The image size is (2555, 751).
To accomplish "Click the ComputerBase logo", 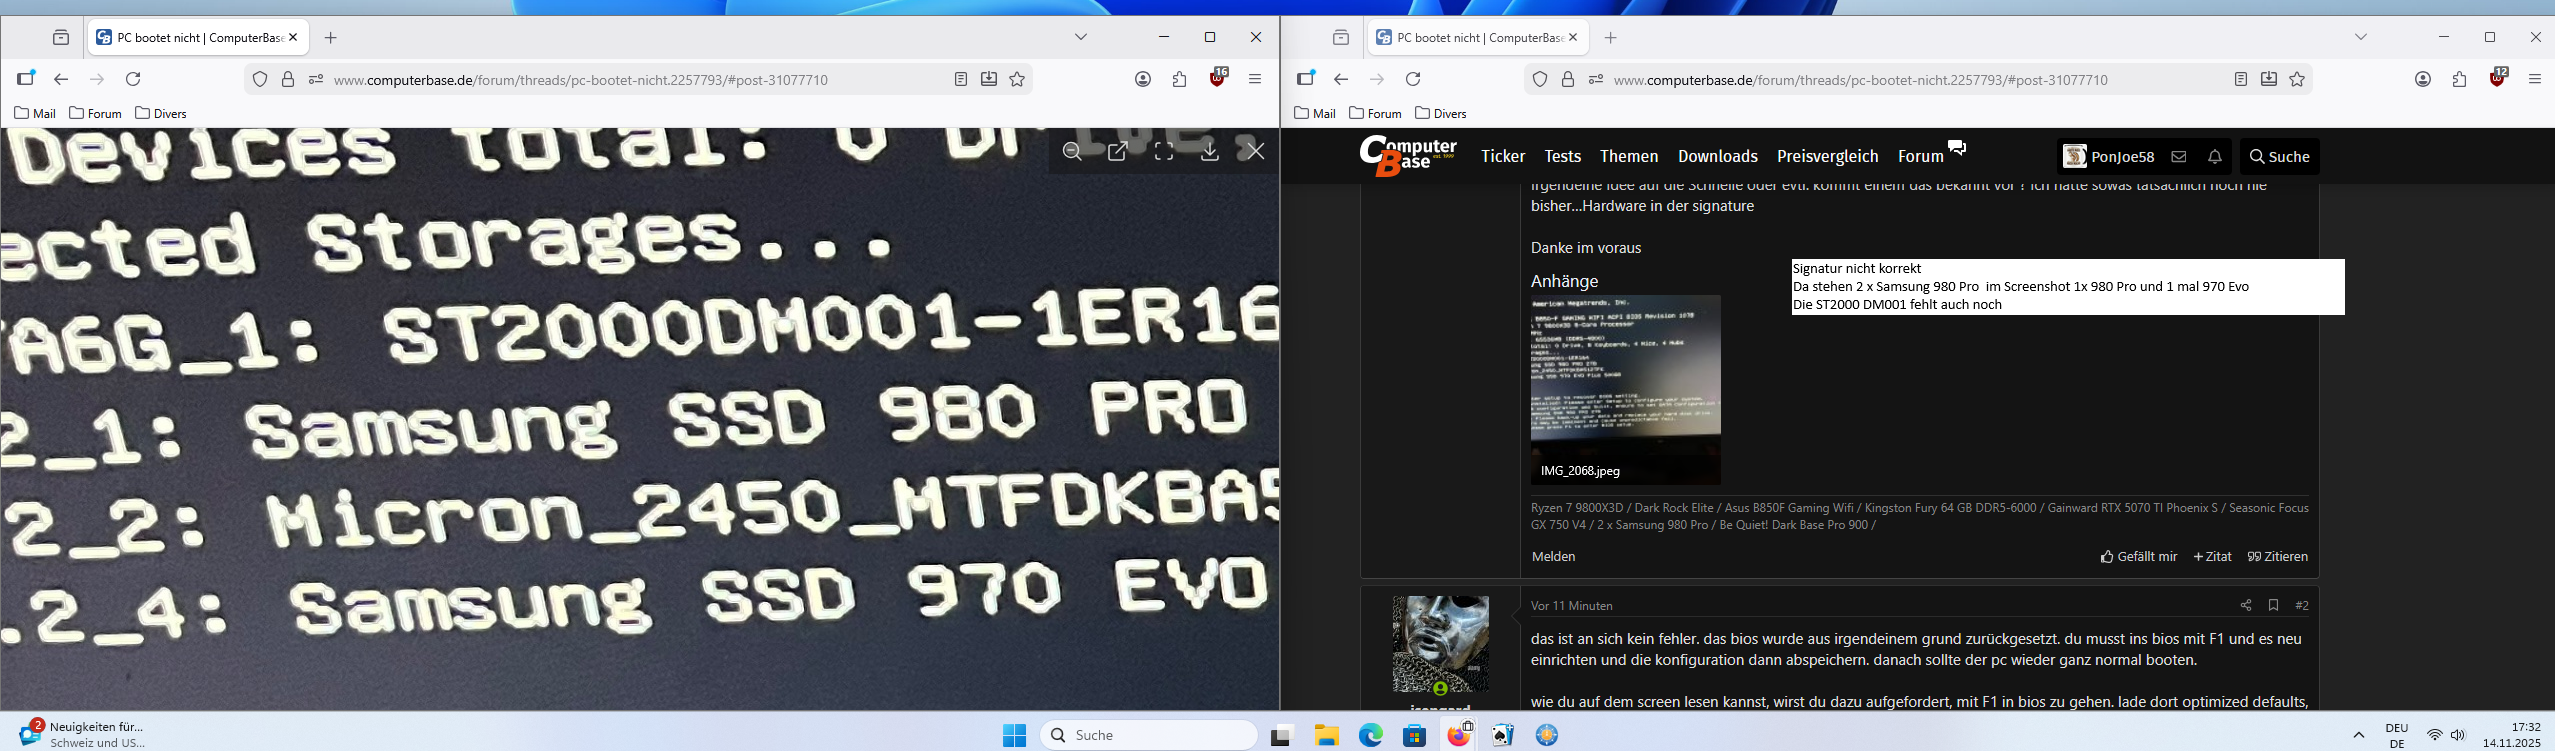I will pos(1408,156).
